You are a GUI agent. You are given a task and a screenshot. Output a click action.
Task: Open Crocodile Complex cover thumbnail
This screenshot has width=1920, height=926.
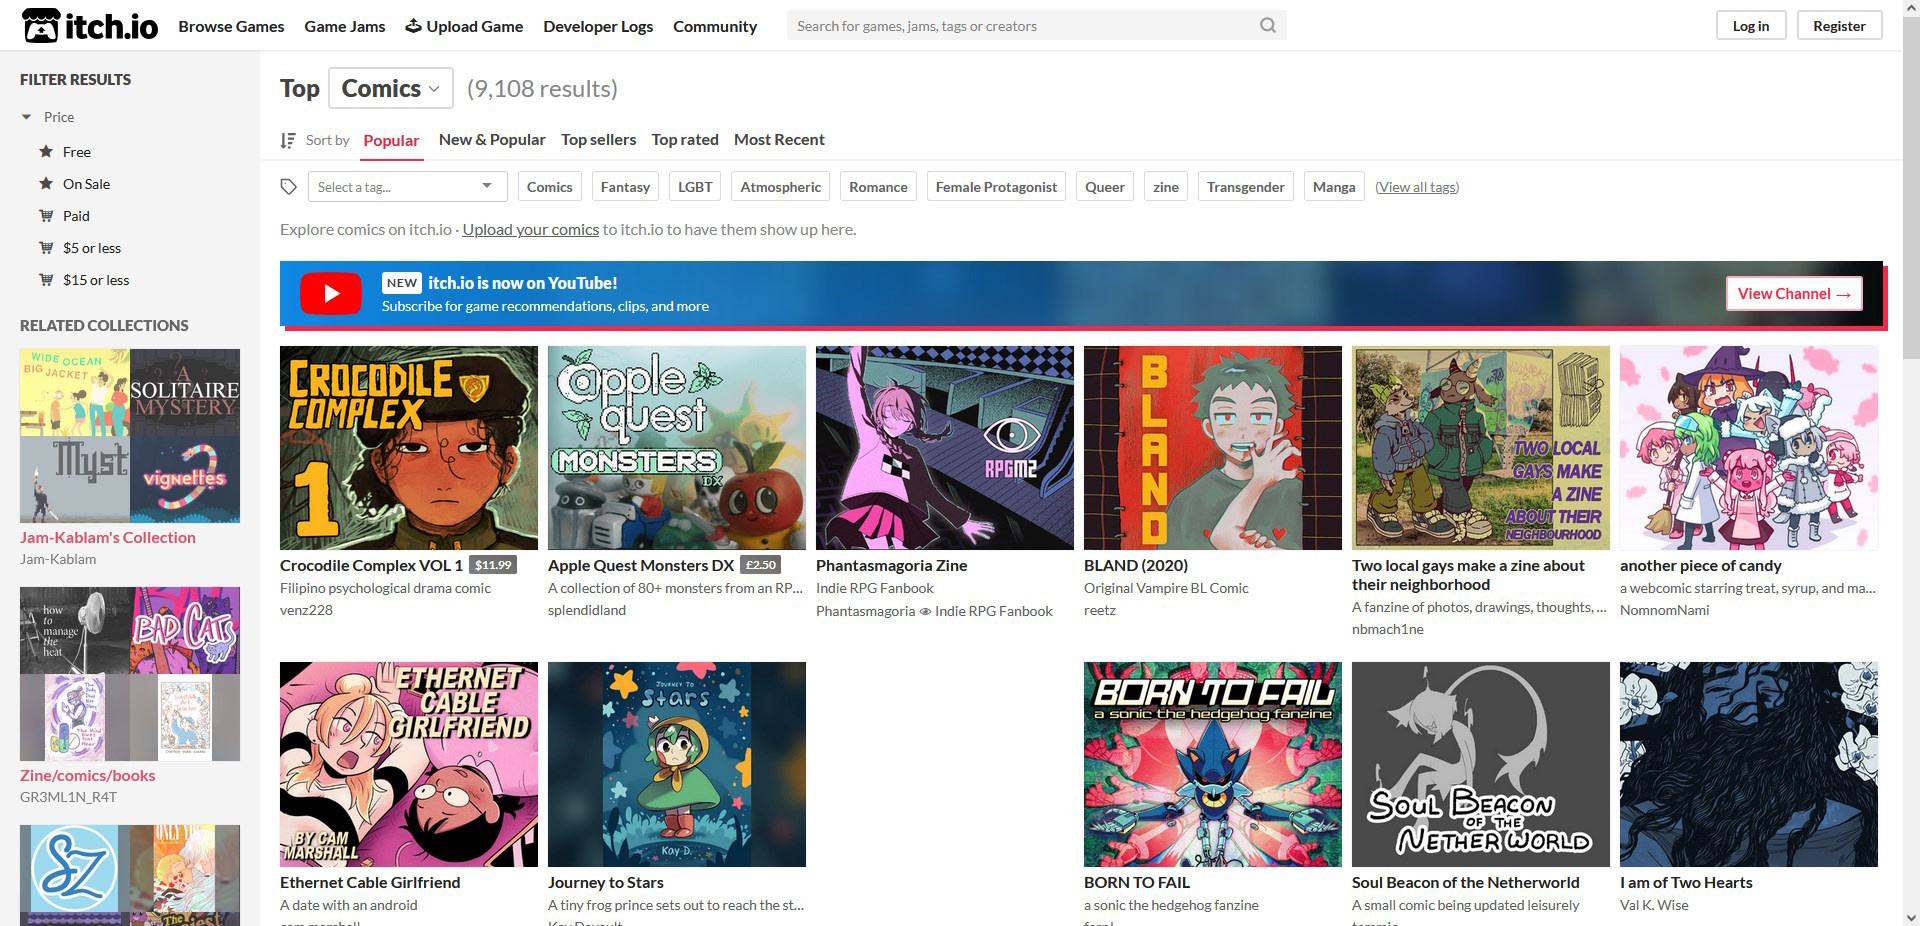click(x=409, y=448)
